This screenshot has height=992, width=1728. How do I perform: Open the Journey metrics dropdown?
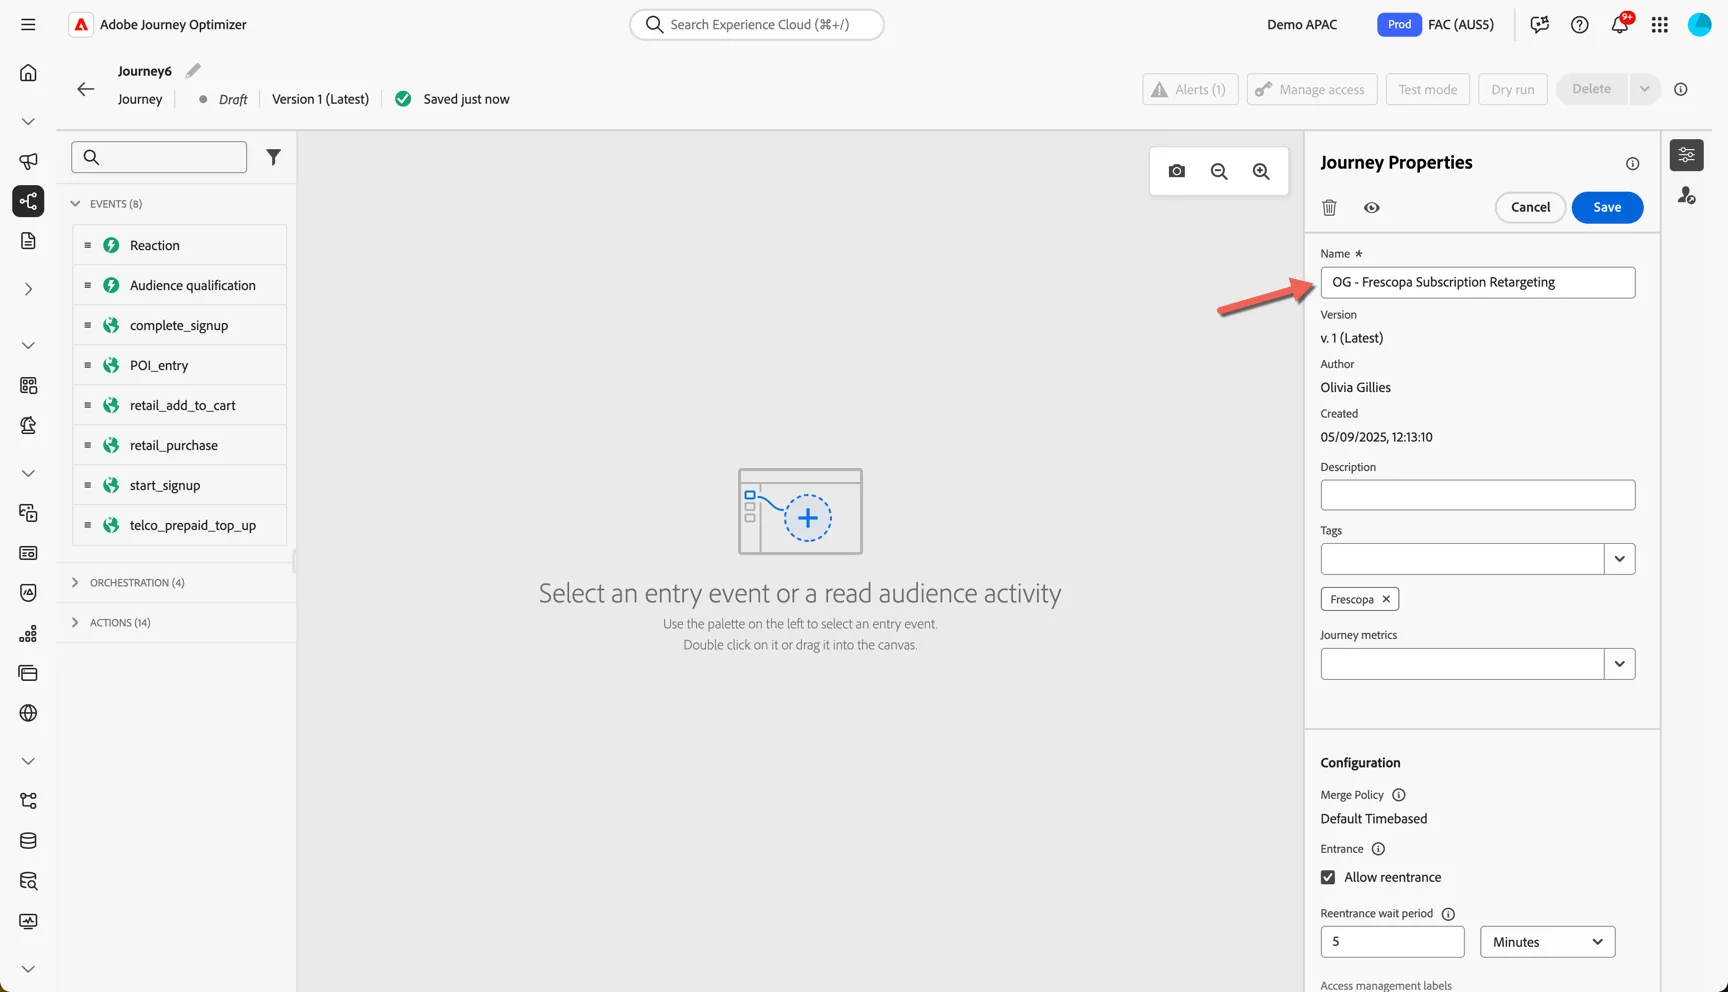click(1619, 664)
